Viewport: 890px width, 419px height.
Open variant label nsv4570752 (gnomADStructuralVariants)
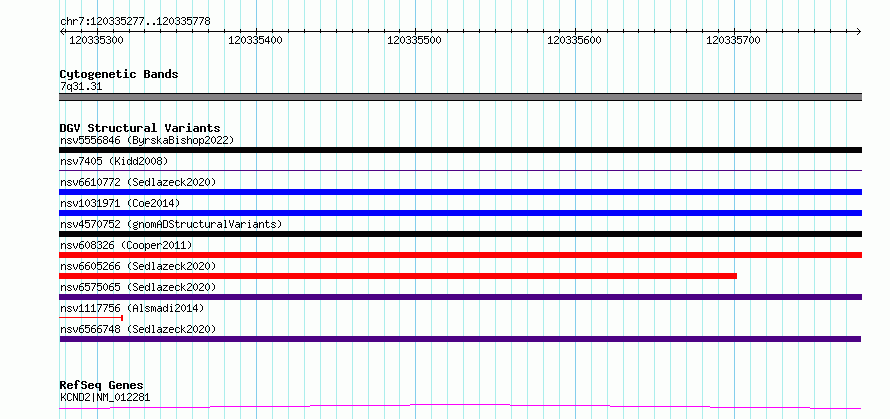tap(171, 224)
